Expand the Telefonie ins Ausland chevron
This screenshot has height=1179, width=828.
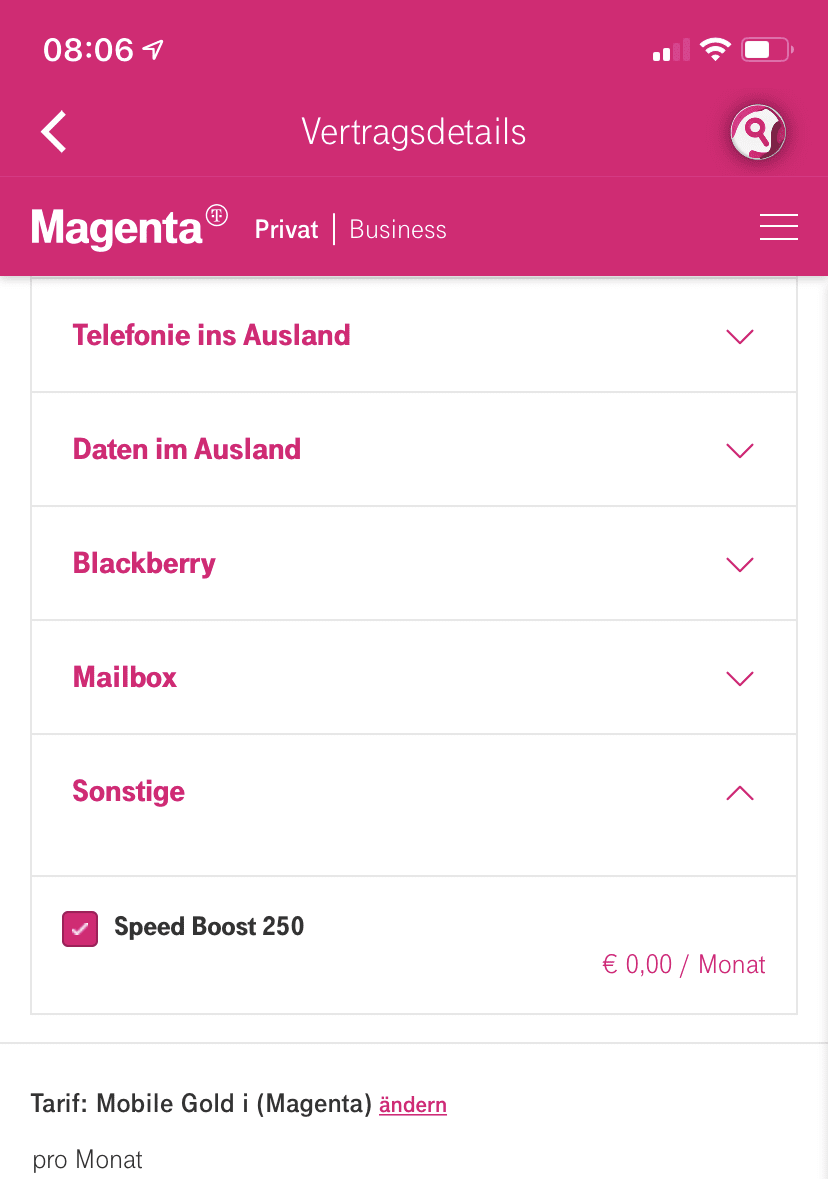[739, 336]
